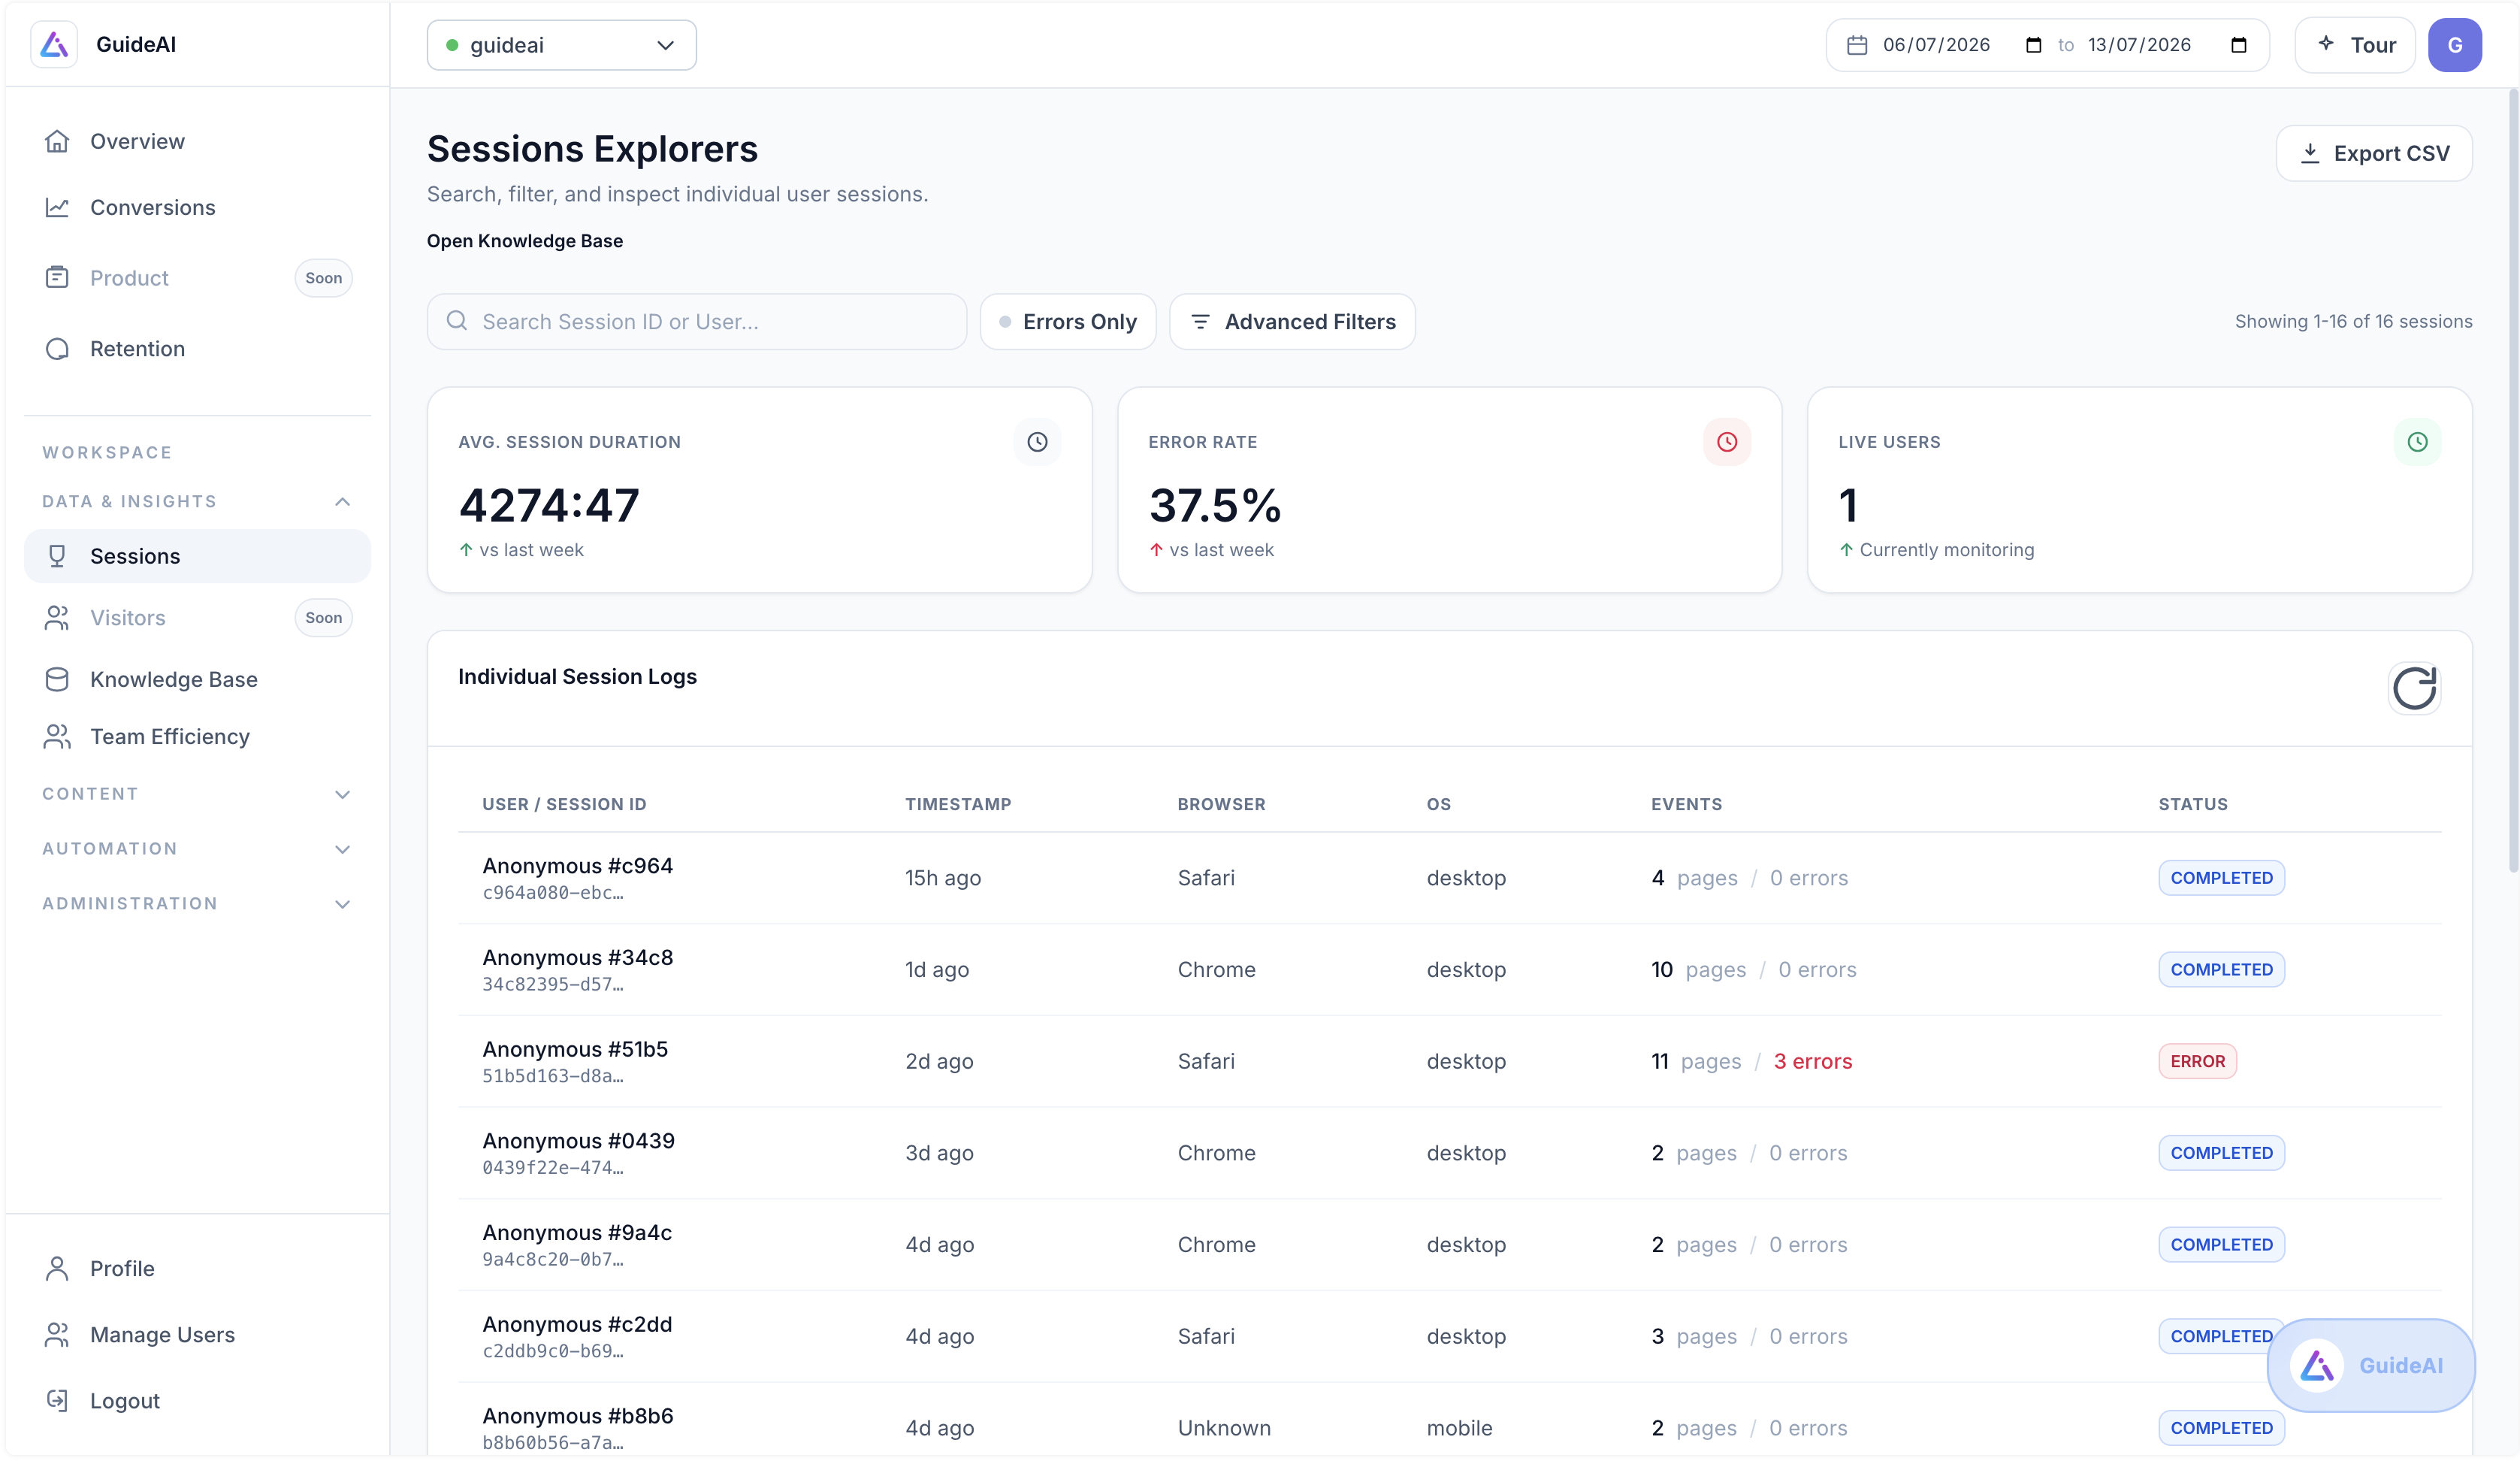The width and height of the screenshot is (2520, 1461).
Task: Expand the Administration section
Action: pos(197,903)
